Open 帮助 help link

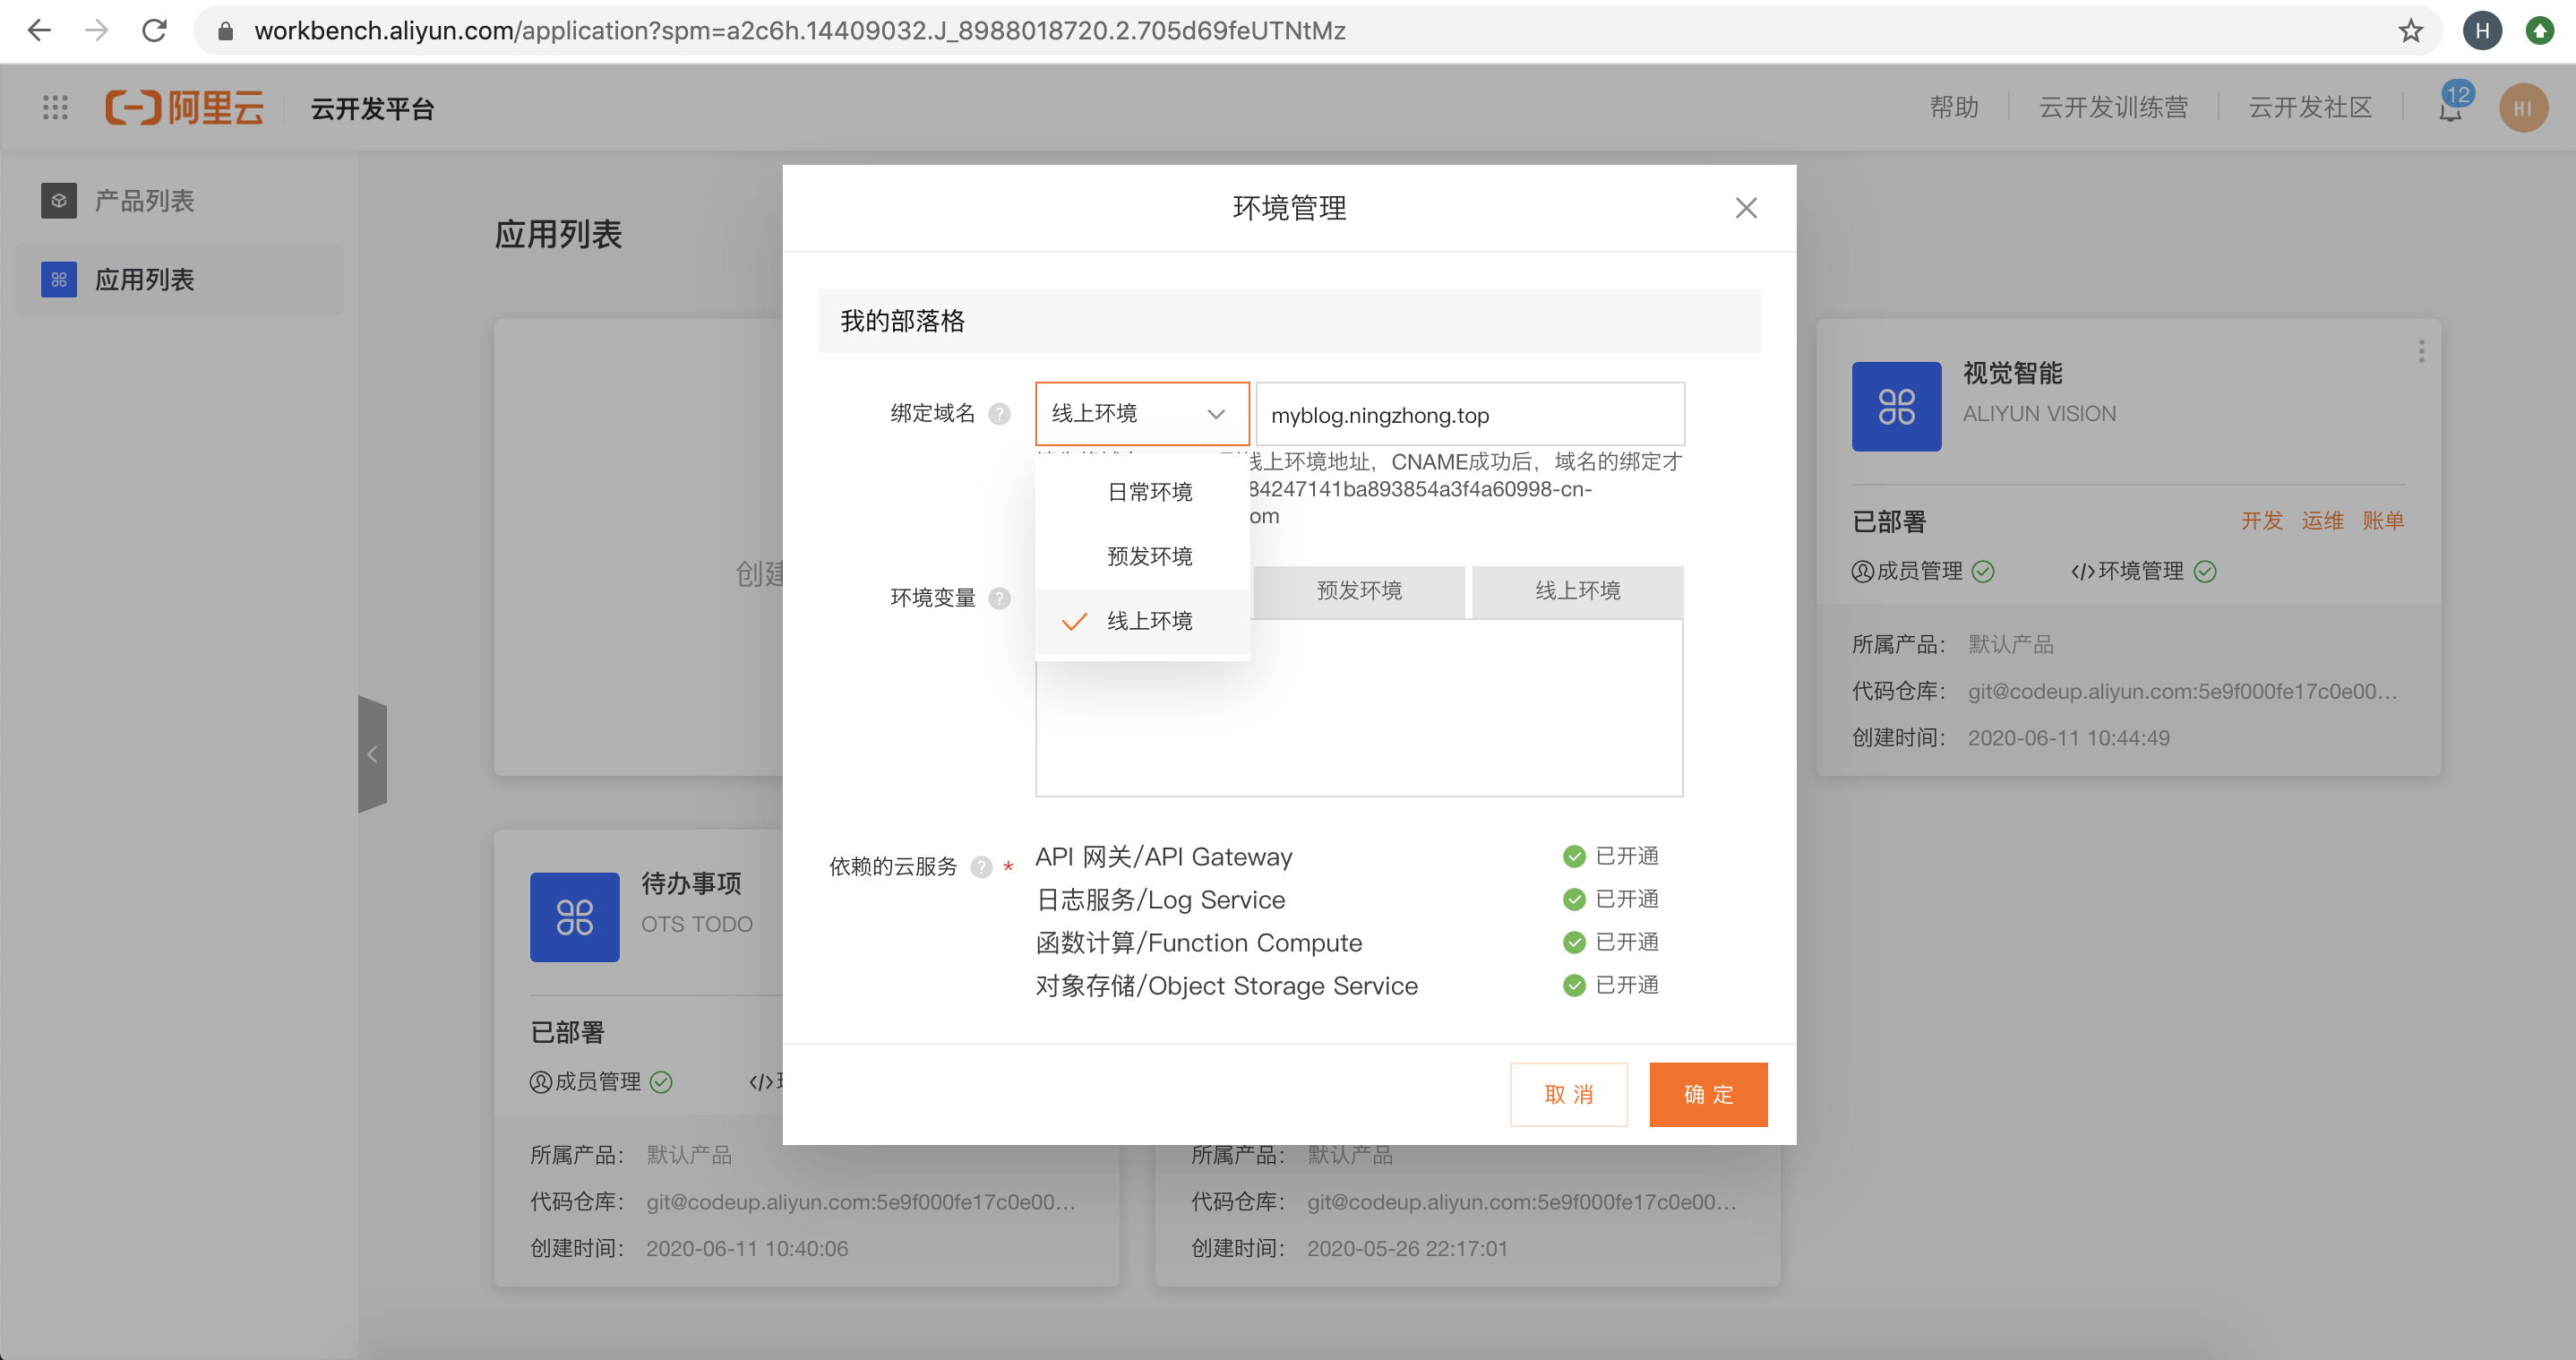(1954, 107)
